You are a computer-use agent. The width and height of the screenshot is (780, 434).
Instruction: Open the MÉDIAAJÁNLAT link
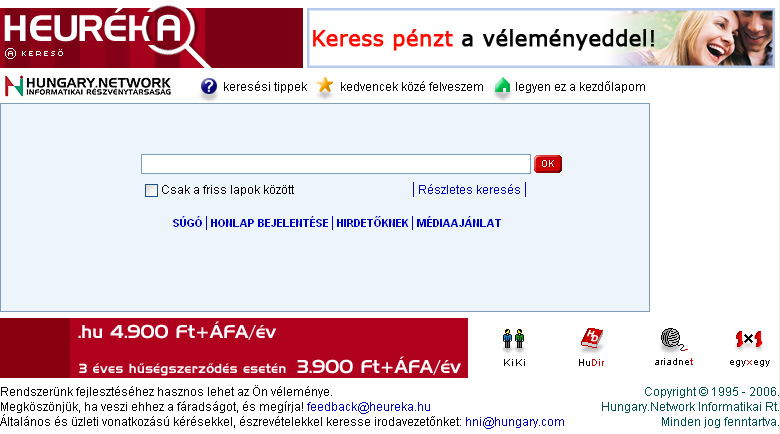click(x=459, y=223)
